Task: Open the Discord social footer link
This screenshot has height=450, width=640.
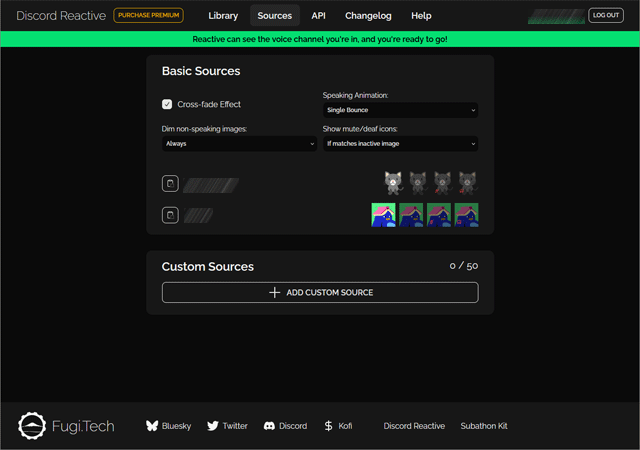Action: [x=285, y=426]
